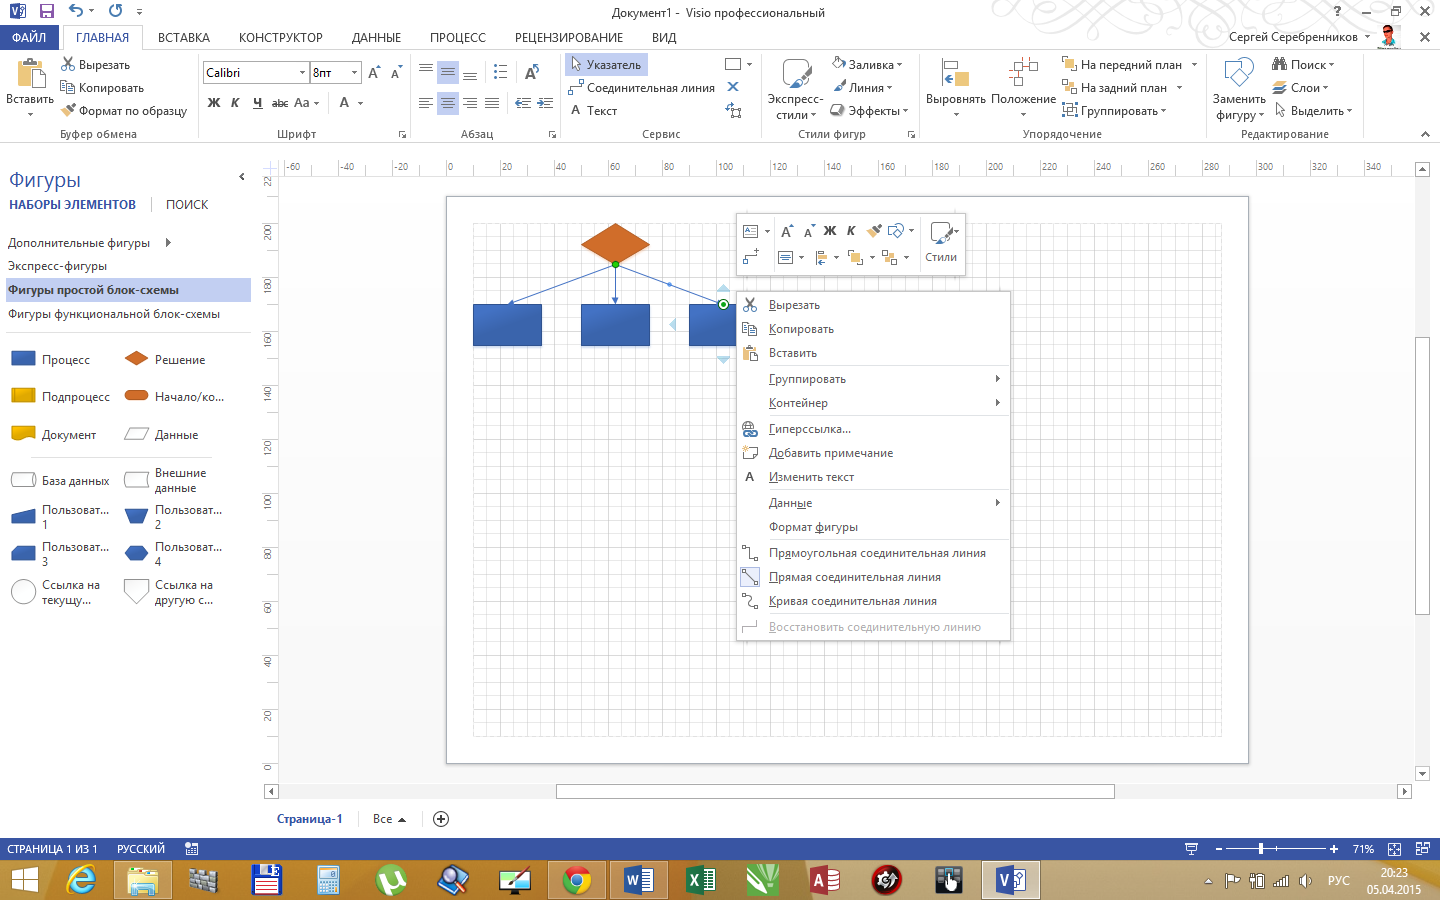The width and height of the screenshot is (1440, 900).
Task: Open the Insert (ВСТАВКА) ribbon tab
Action: coord(184,38)
